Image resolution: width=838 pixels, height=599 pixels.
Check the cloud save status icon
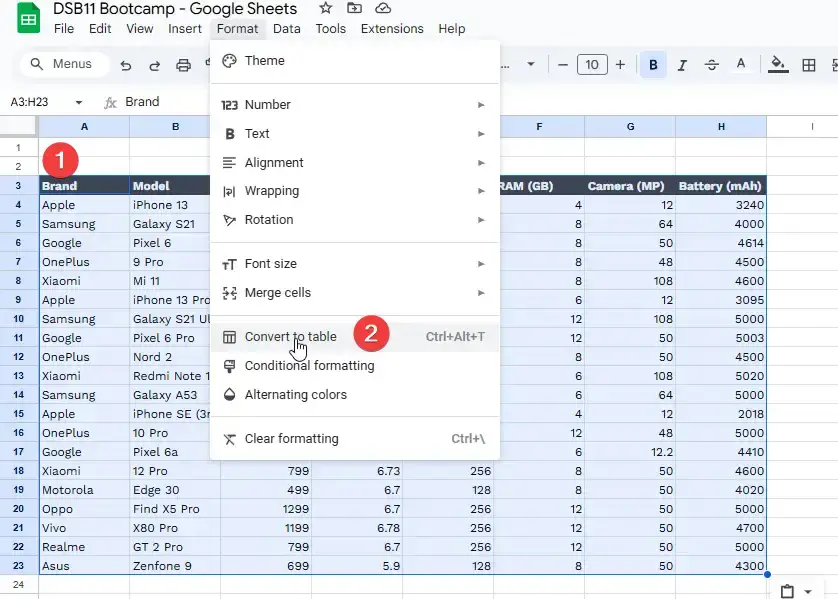coord(383,8)
